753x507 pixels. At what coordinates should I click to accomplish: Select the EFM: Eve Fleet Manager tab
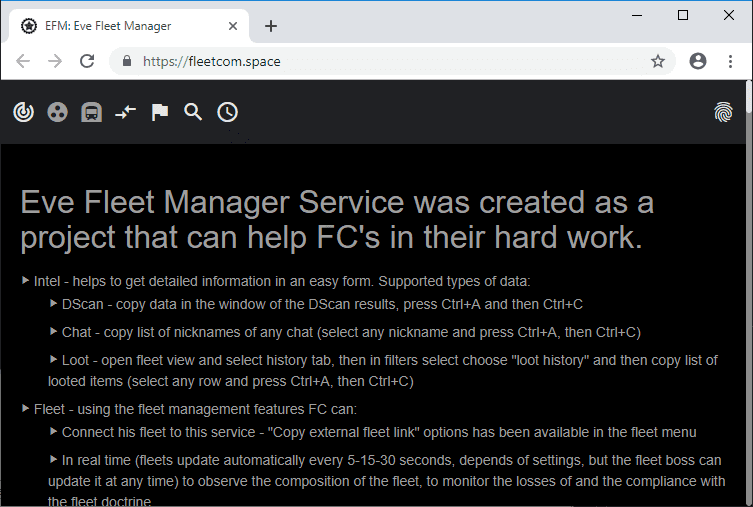coord(120,26)
